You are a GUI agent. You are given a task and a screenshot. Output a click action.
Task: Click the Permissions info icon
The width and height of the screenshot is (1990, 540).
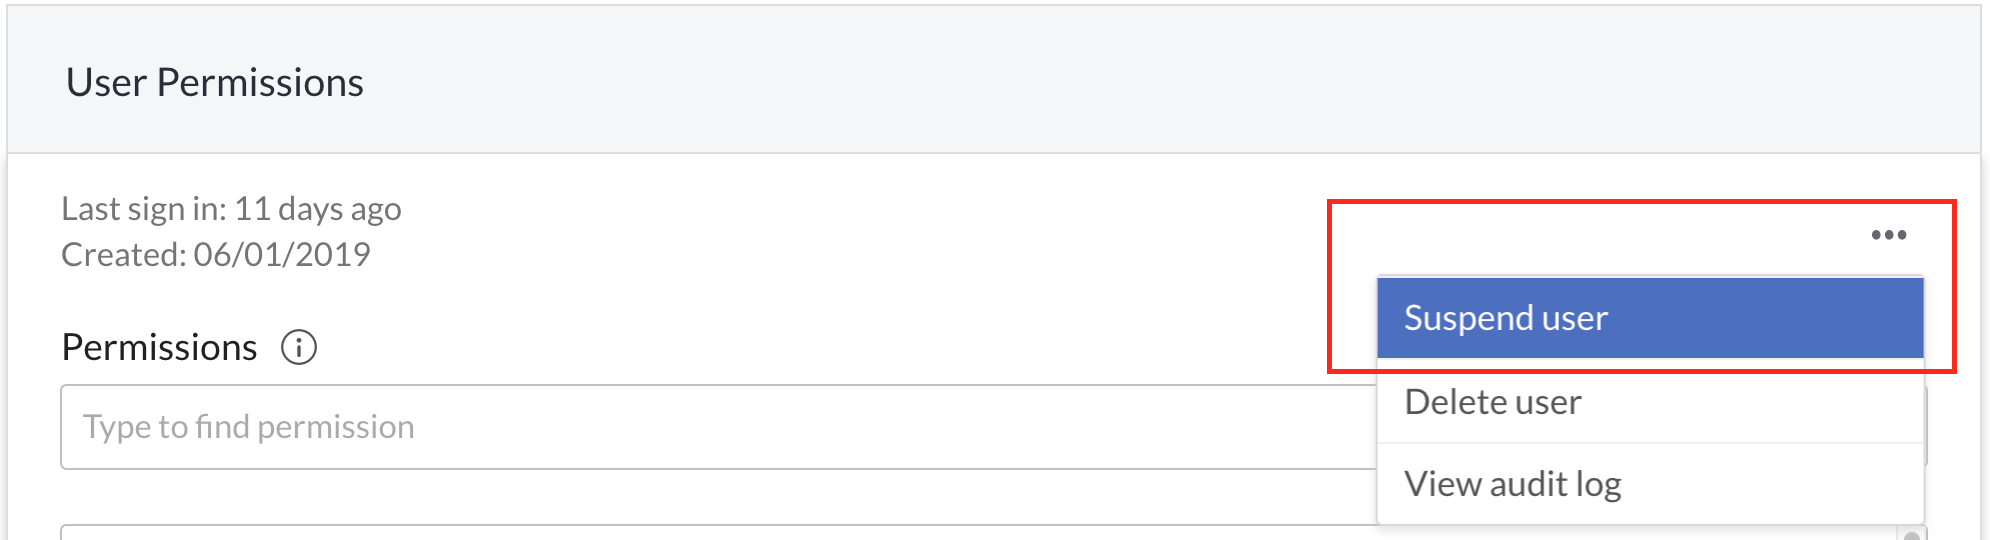tap(299, 347)
